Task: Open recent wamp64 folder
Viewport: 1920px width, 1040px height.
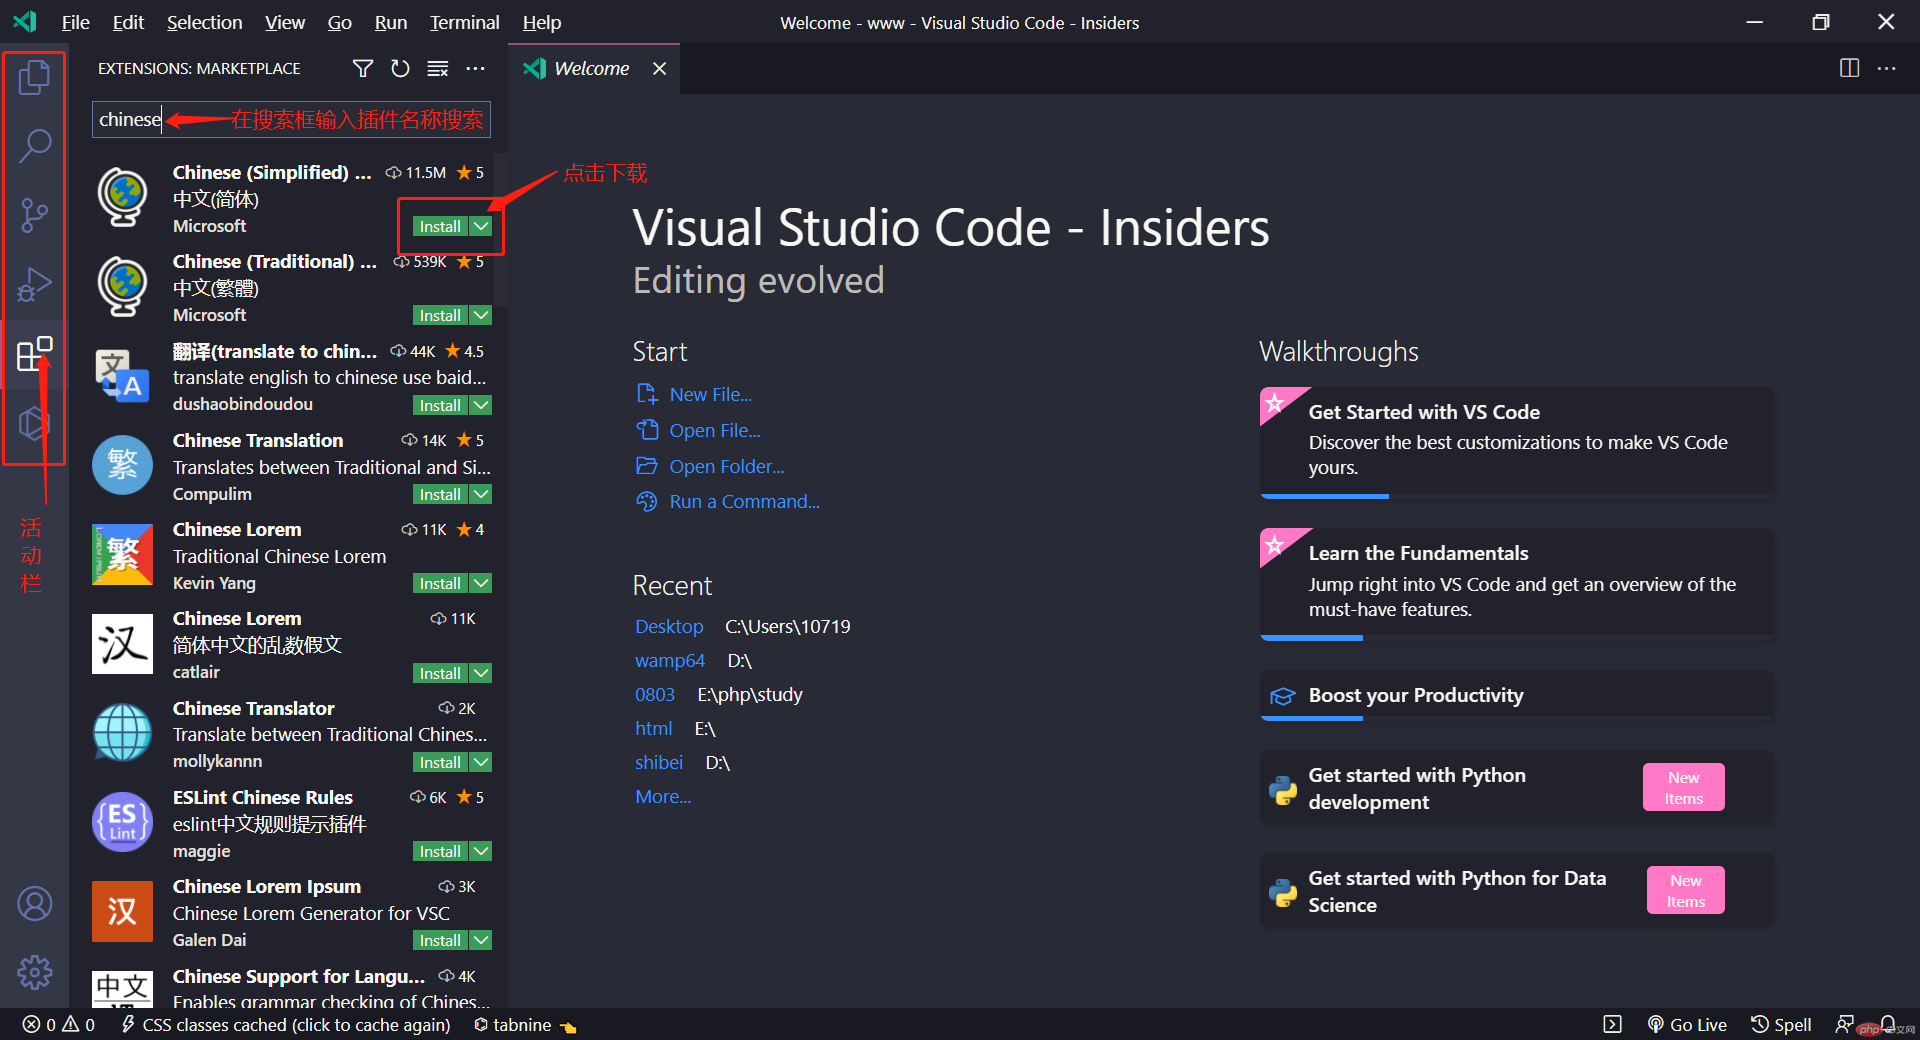Action: coord(670,660)
